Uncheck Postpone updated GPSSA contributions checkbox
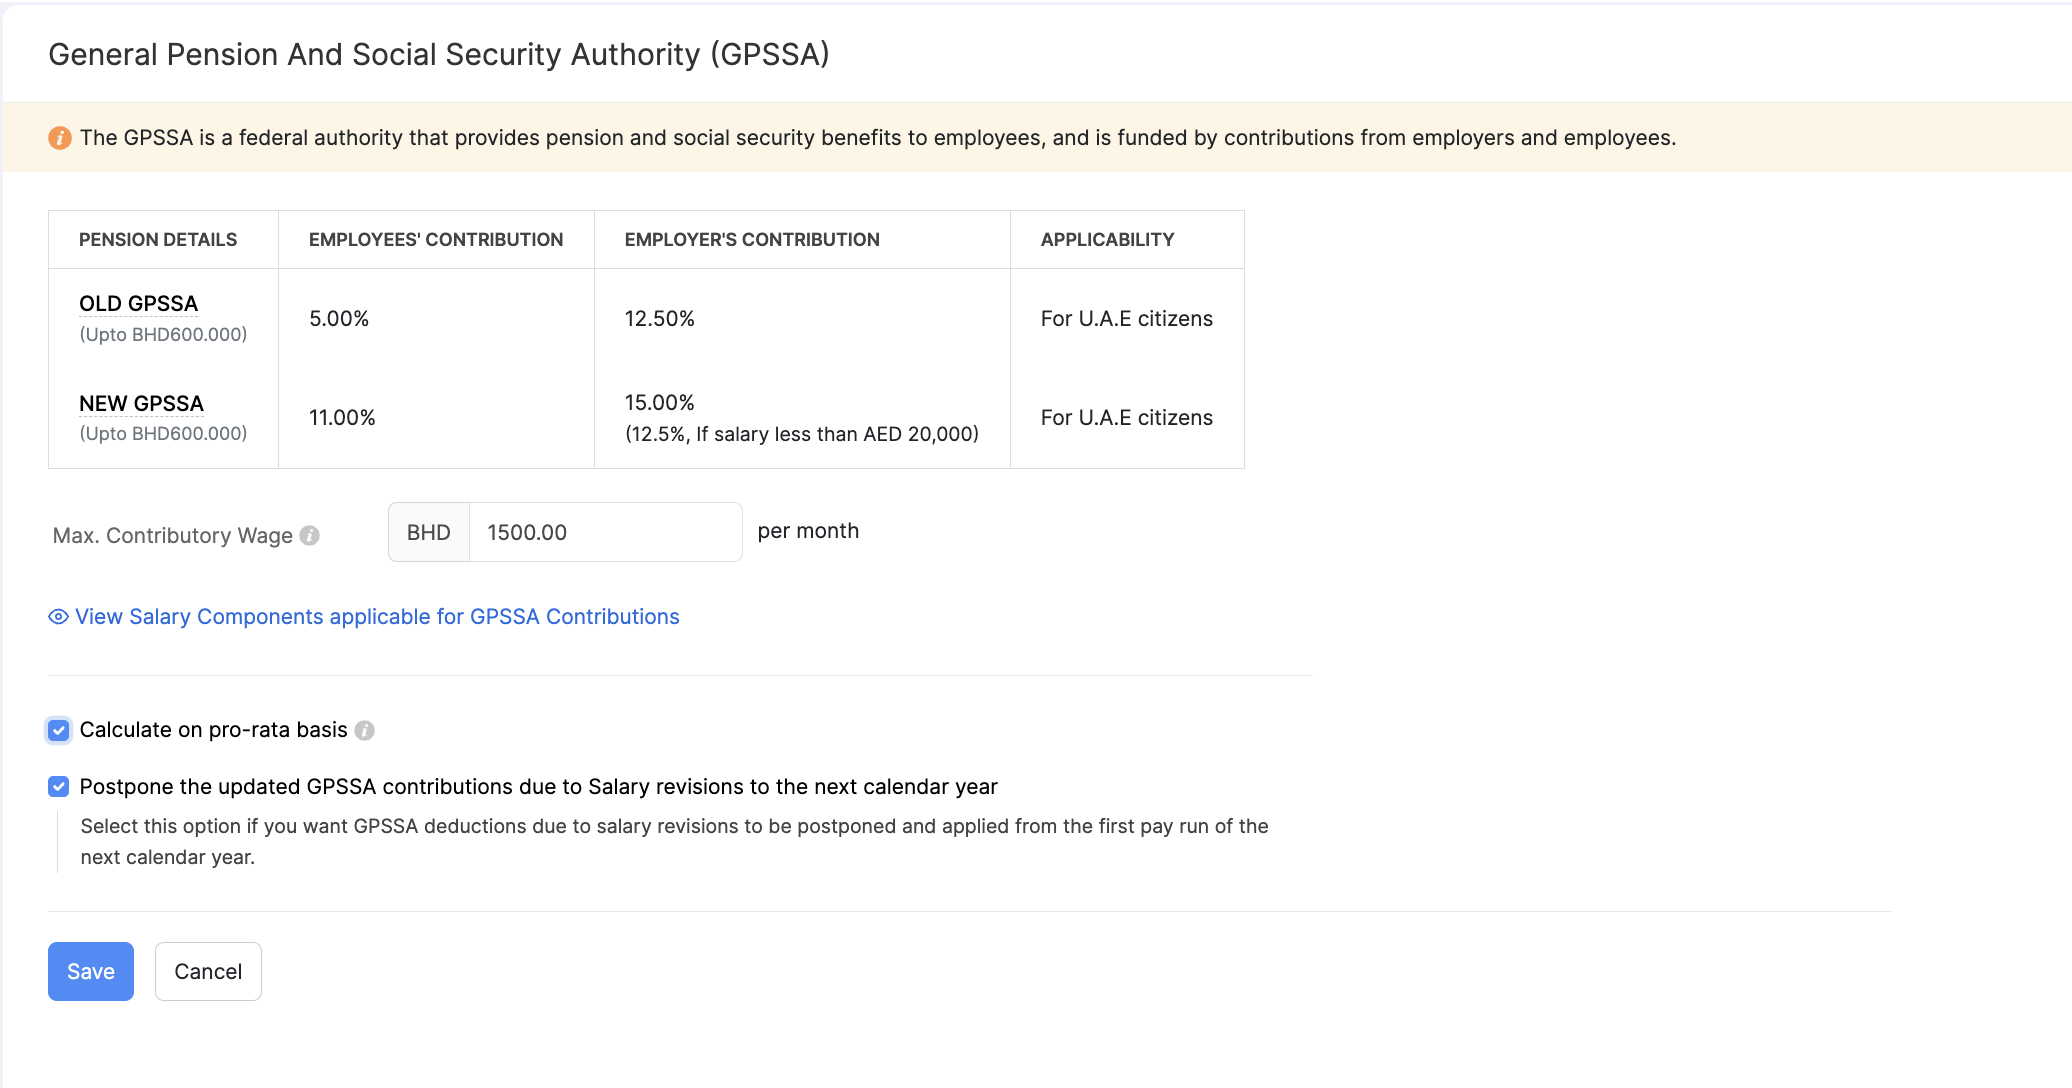Screen dimensions: 2072x1088 (x=59, y=787)
